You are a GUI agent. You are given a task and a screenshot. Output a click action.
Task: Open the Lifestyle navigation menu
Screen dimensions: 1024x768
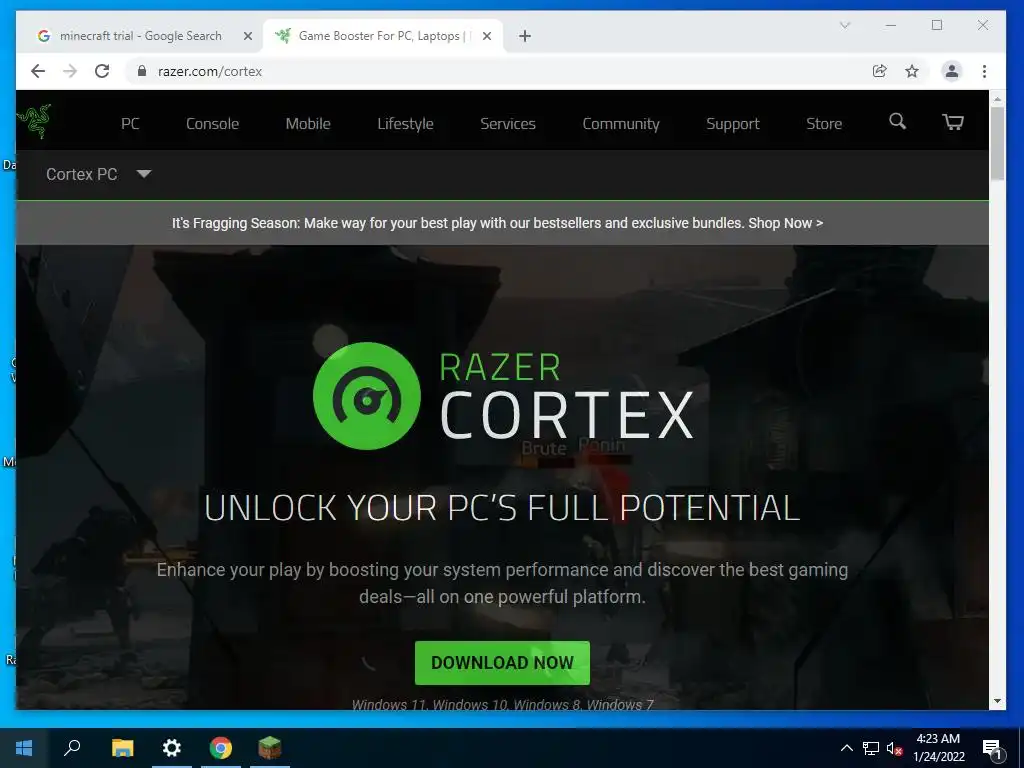[x=405, y=123]
